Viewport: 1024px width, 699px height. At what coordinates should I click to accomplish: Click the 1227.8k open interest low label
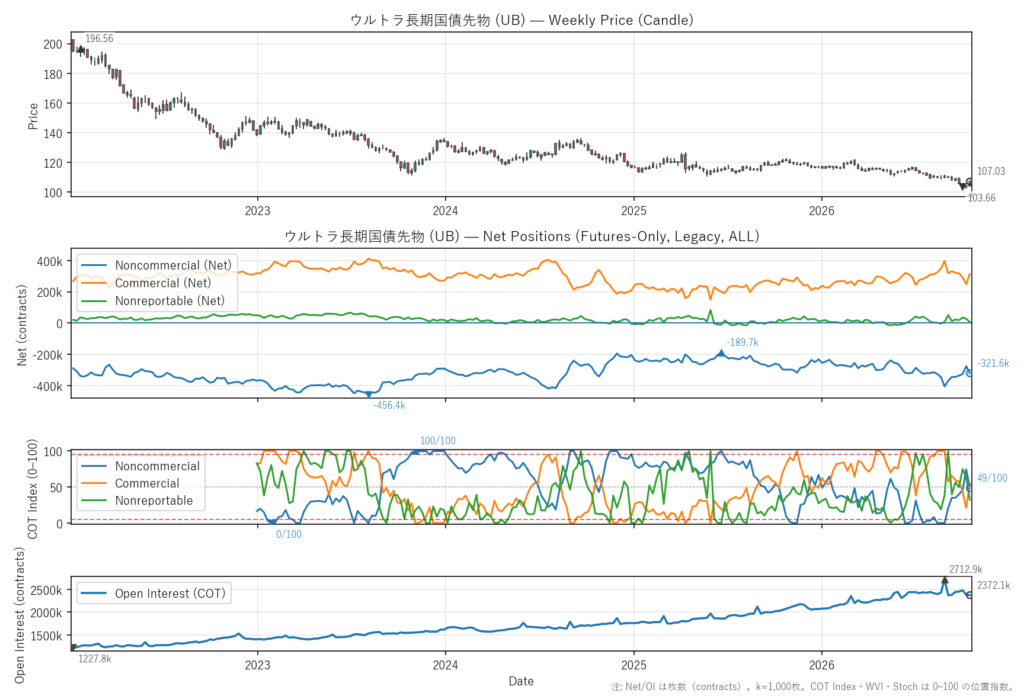click(x=95, y=658)
